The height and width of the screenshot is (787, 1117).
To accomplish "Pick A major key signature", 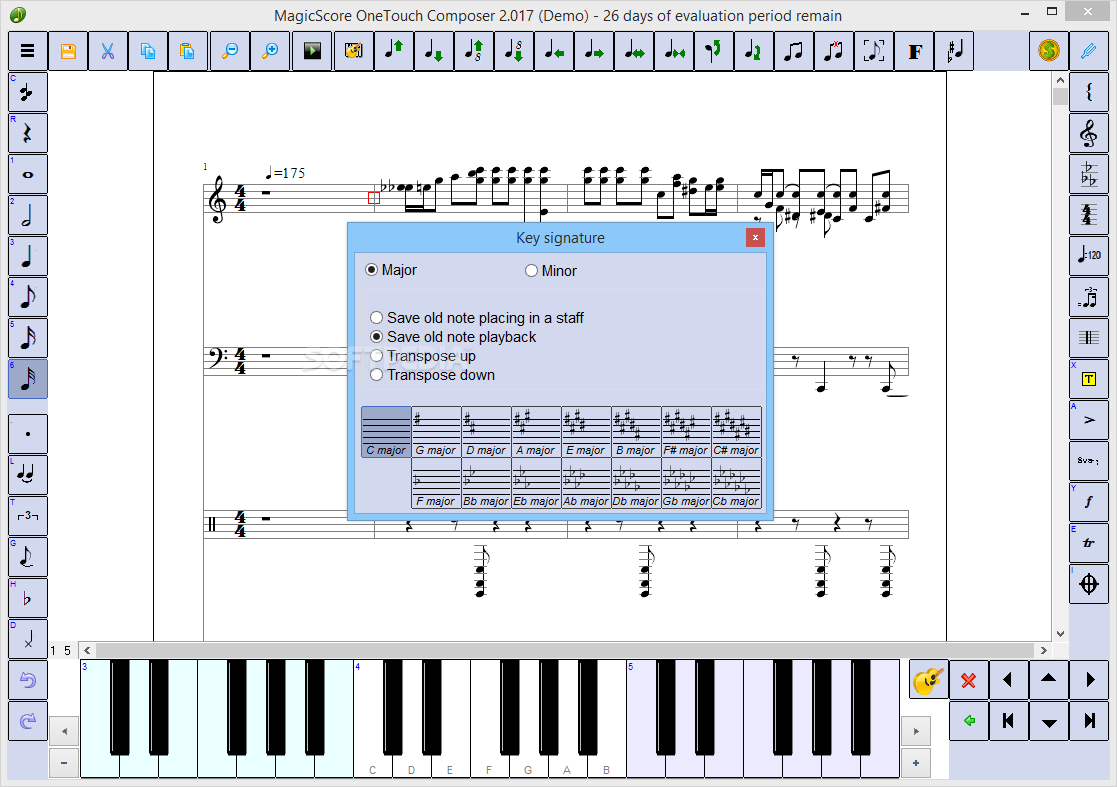I will coord(536,432).
